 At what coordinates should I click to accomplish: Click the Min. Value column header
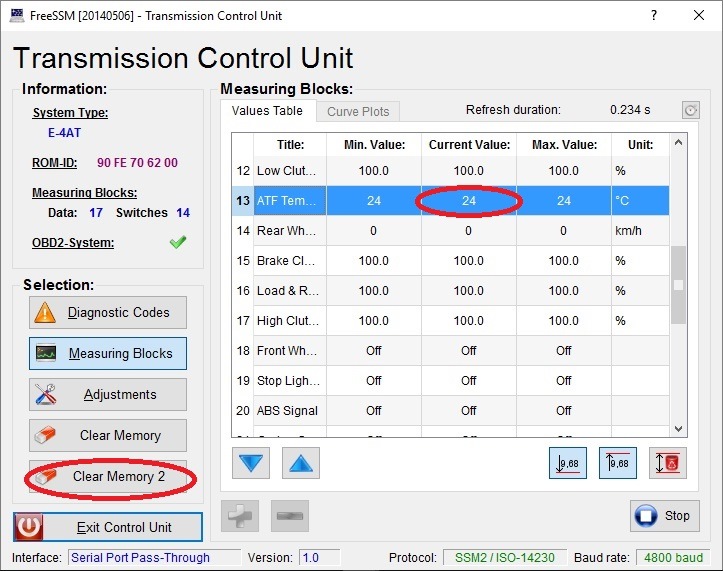coord(374,145)
